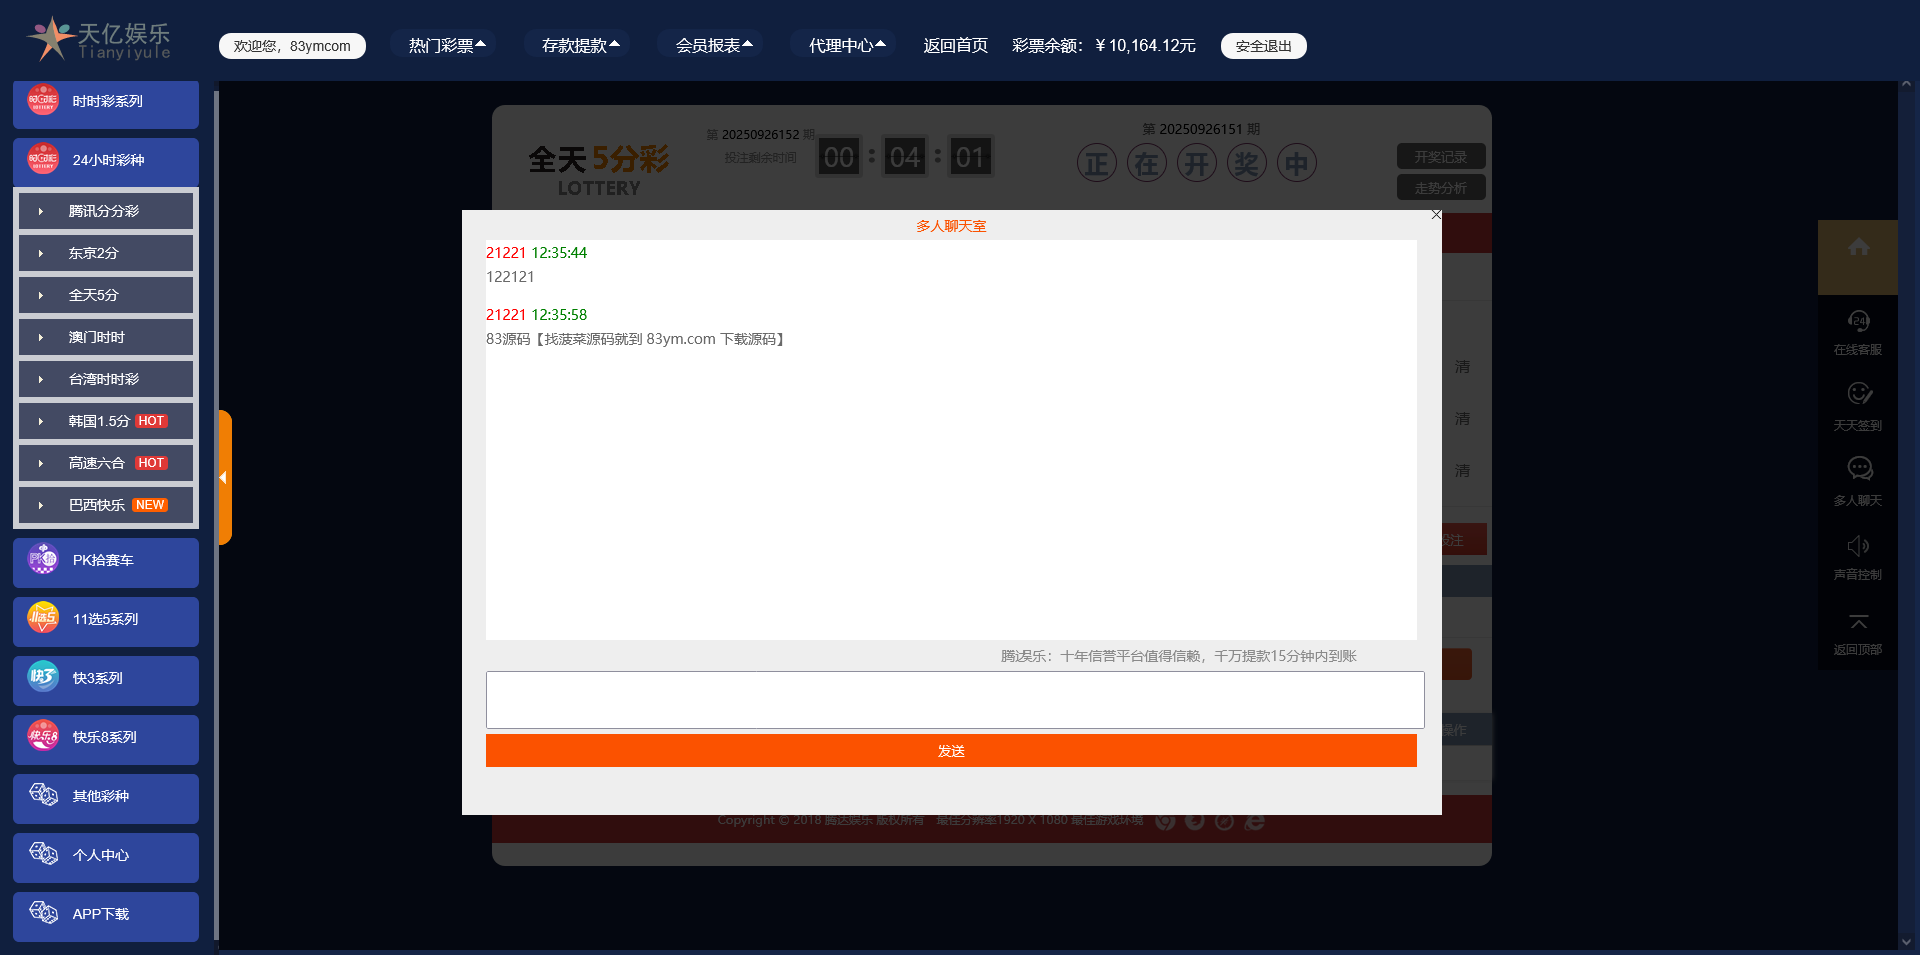This screenshot has height=955, width=1920.
Task: Select 东京2分 lottery item
Action: click(106, 253)
